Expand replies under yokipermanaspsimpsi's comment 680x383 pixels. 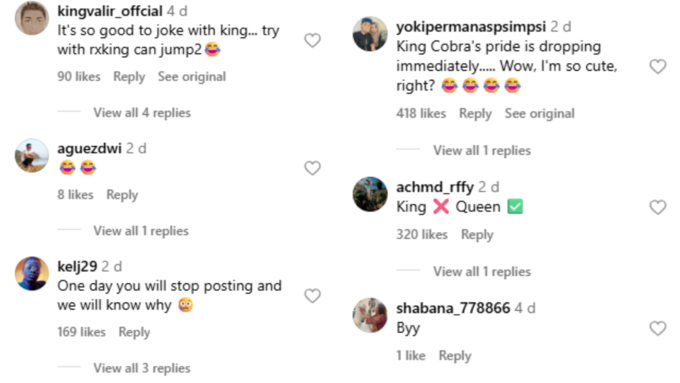click(x=482, y=151)
